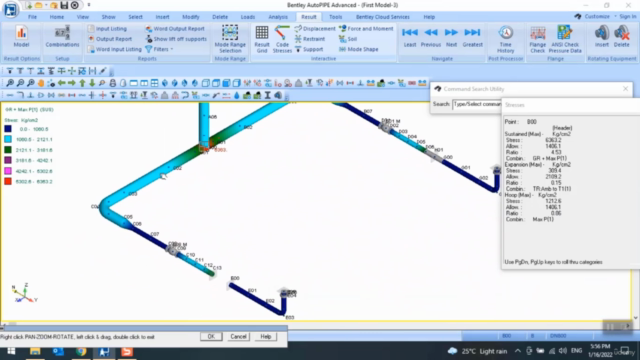Viewport: 640px width, 360px height.
Task: Open the Output Report
Action: tap(110, 39)
